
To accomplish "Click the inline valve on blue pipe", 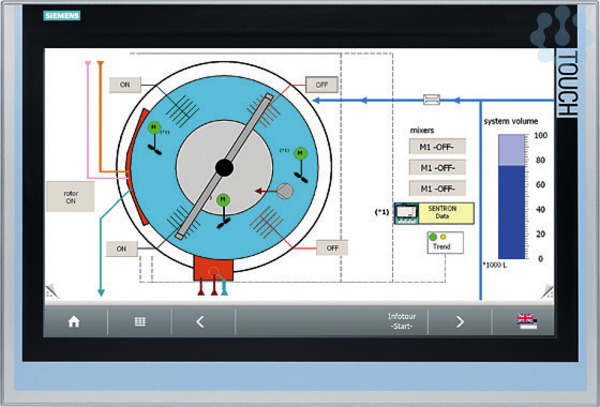I will [x=433, y=100].
